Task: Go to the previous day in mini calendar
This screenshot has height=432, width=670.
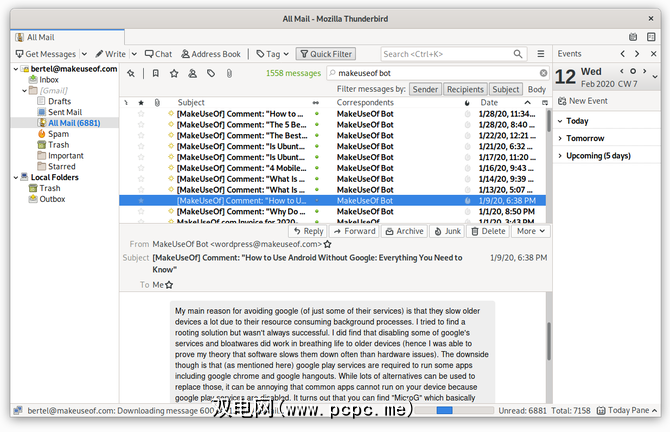Action: 622,71
